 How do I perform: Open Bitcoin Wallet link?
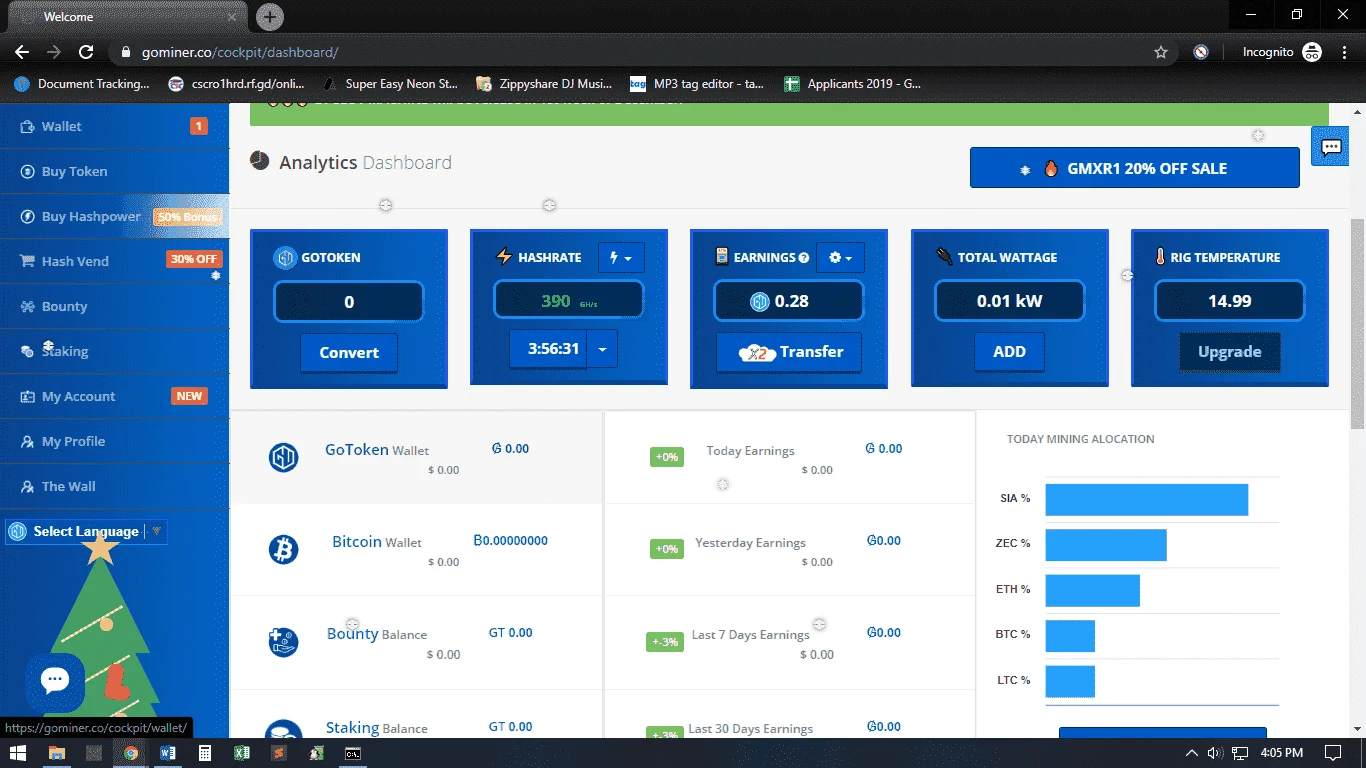click(x=377, y=542)
